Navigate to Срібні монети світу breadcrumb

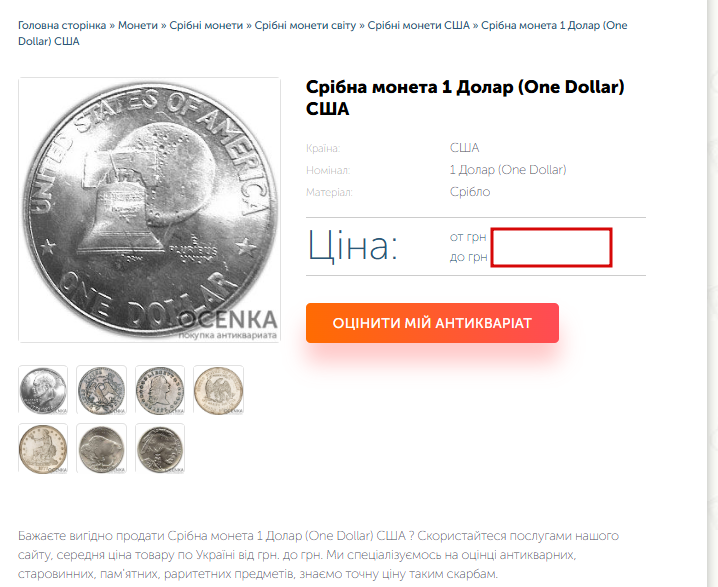click(x=305, y=25)
